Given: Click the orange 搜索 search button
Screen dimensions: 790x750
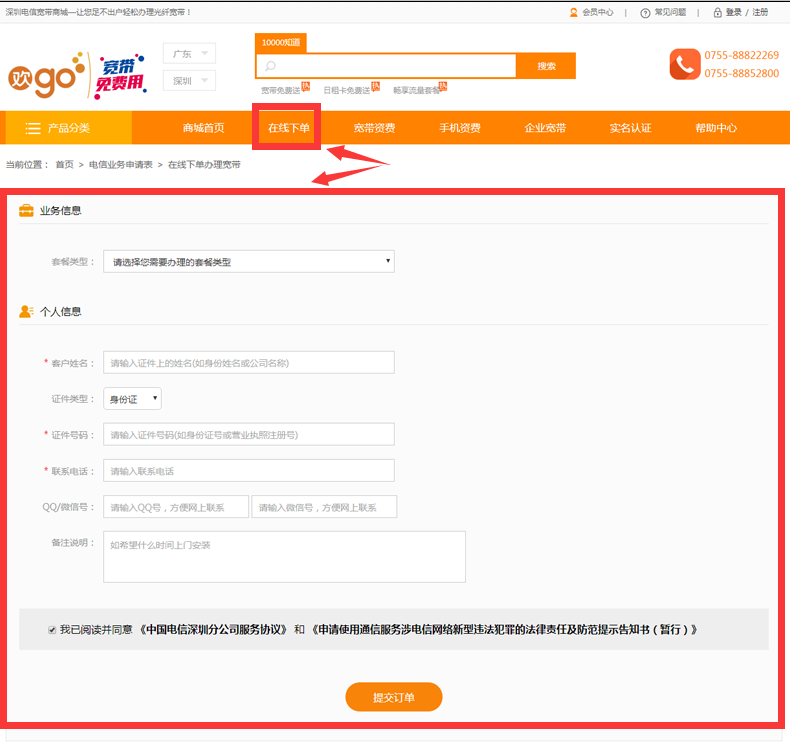Looking at the screenshot, I should point(546,66).
